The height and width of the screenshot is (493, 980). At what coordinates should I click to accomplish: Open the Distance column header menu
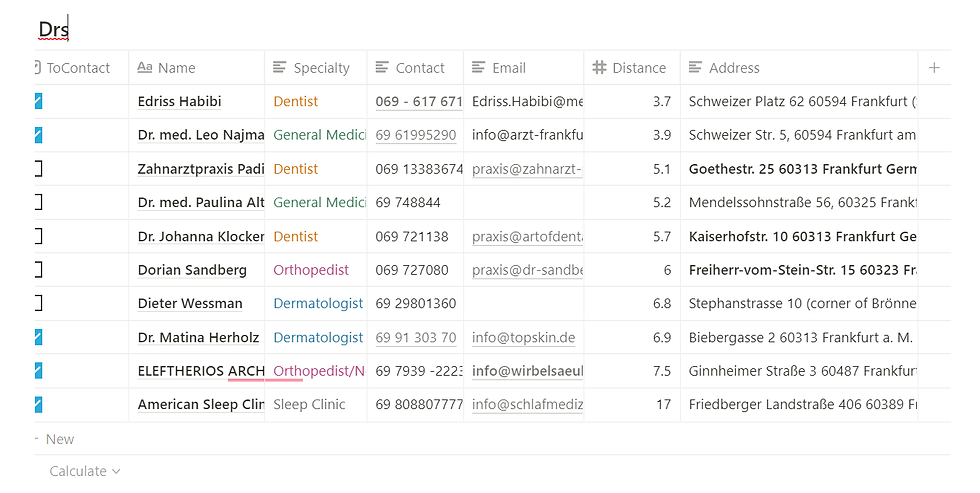point(632,67)
